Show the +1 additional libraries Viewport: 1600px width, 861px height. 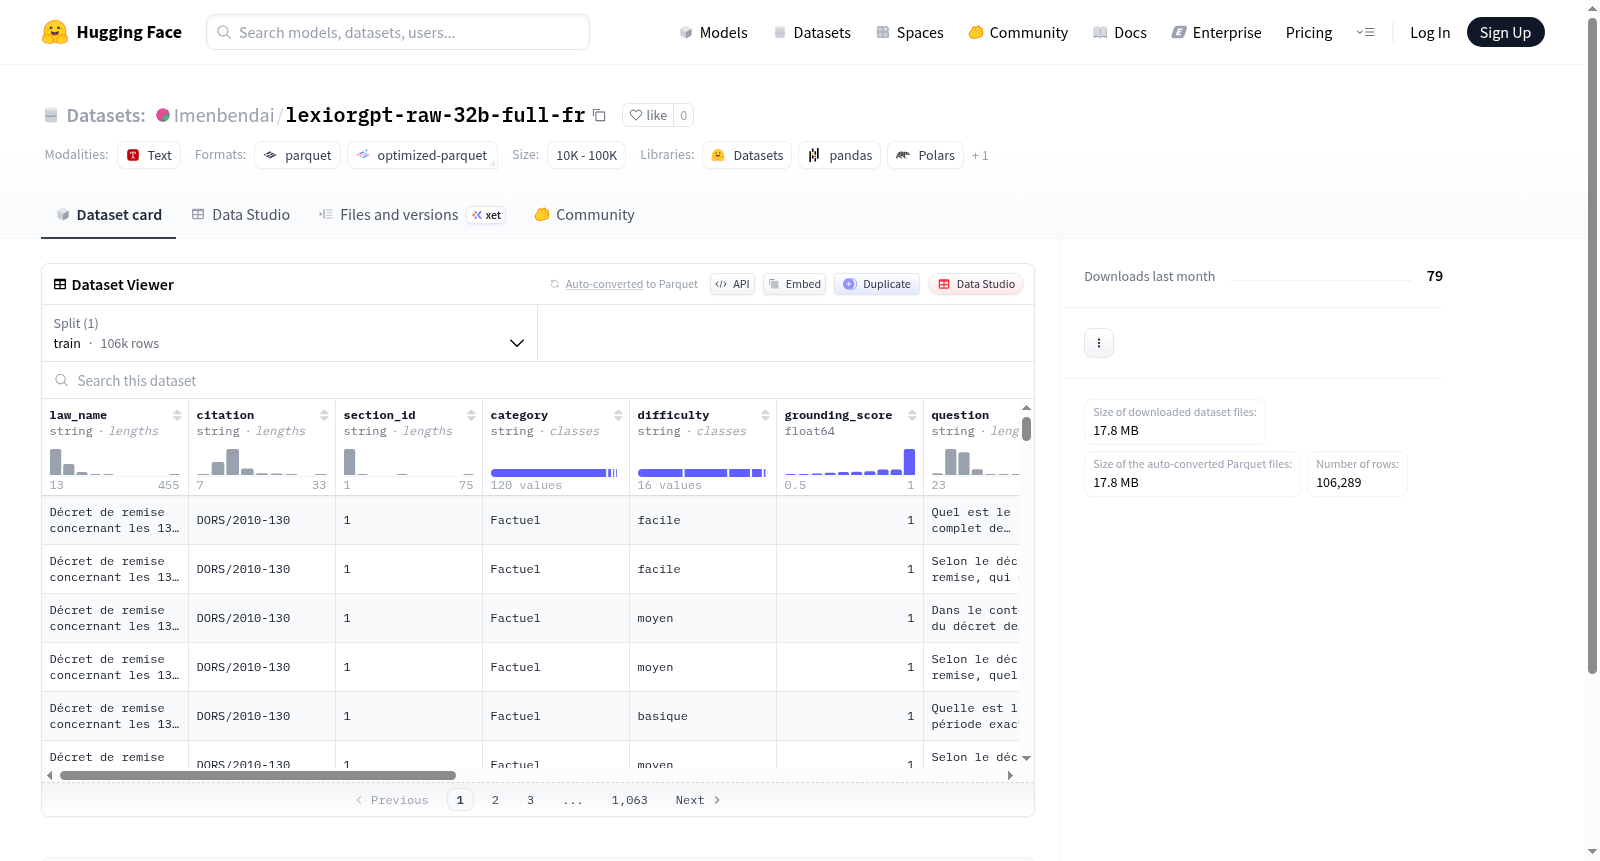[980, 156]
